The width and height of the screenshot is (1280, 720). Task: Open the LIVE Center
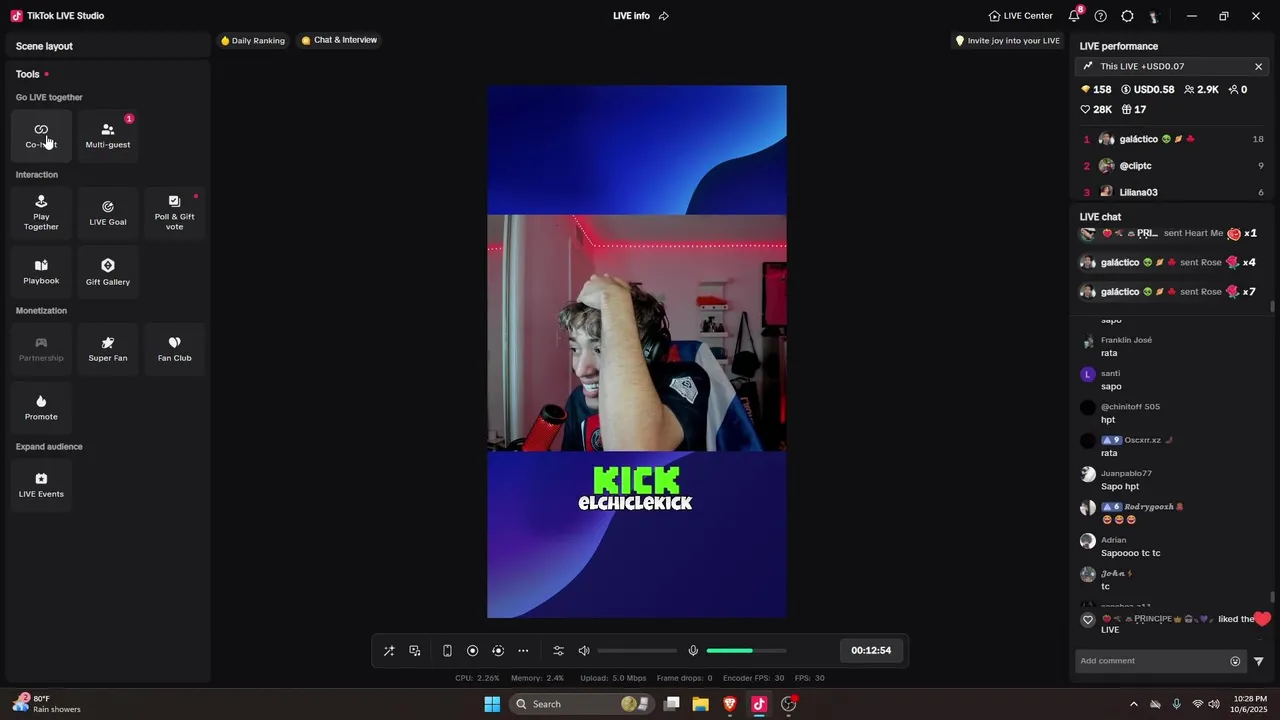(1020, 16)
